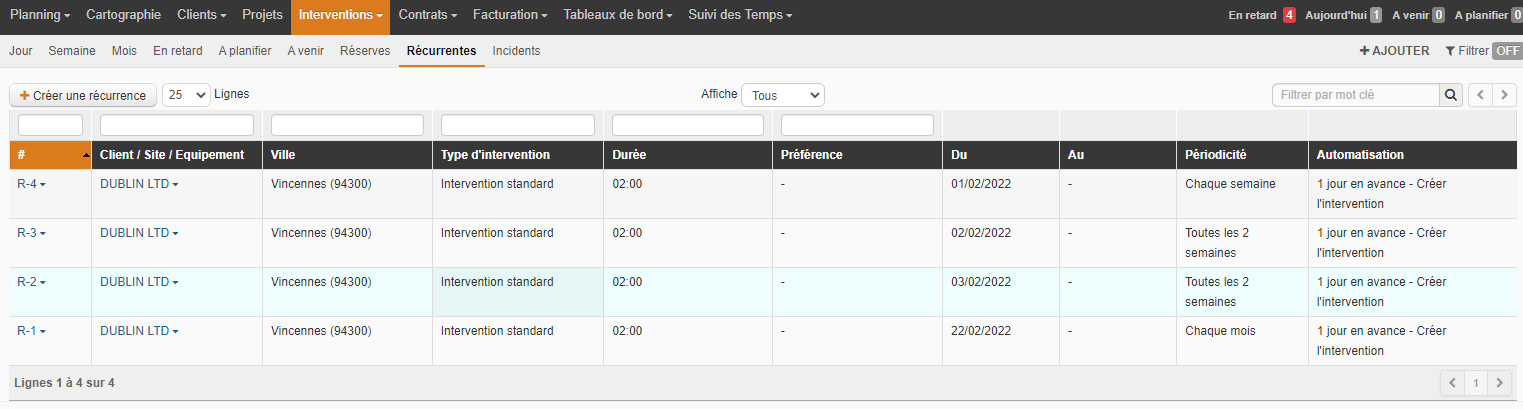The height and width of the screenshot is (409, 1523).
Task: Click the next page chevron at table bottom
Action: (1498, 383)
